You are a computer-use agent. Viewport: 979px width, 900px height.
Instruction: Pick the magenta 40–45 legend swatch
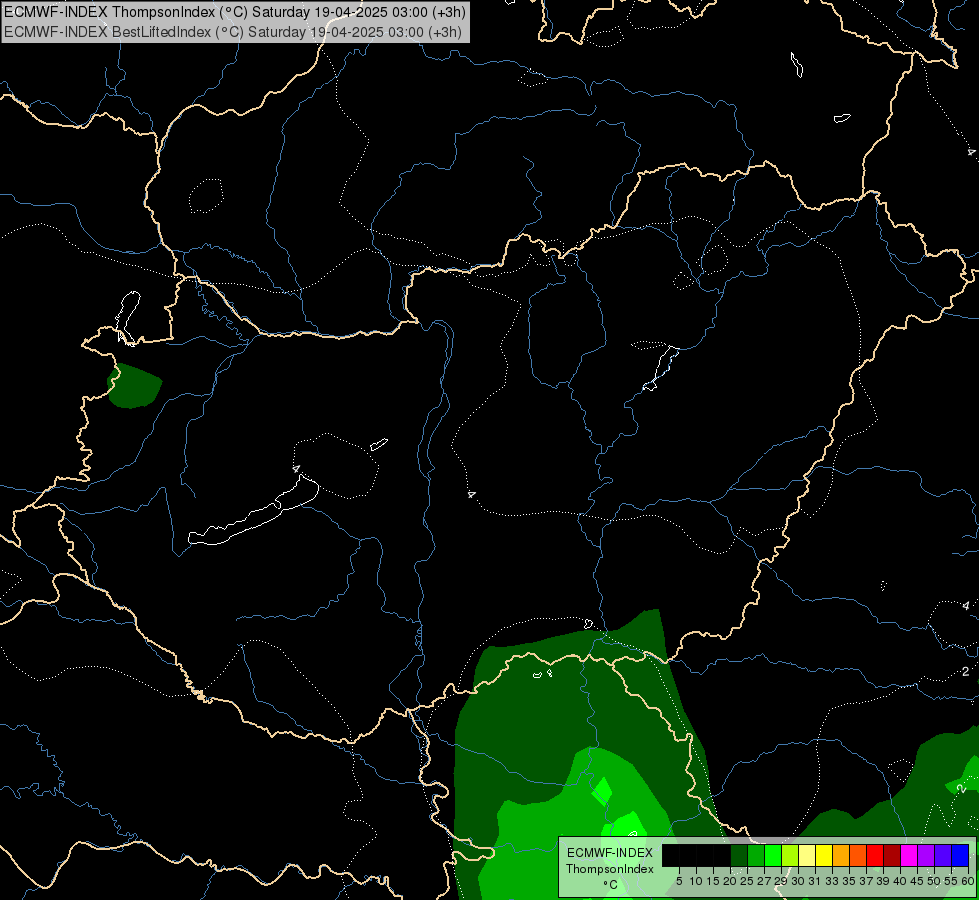pos(908,856)
